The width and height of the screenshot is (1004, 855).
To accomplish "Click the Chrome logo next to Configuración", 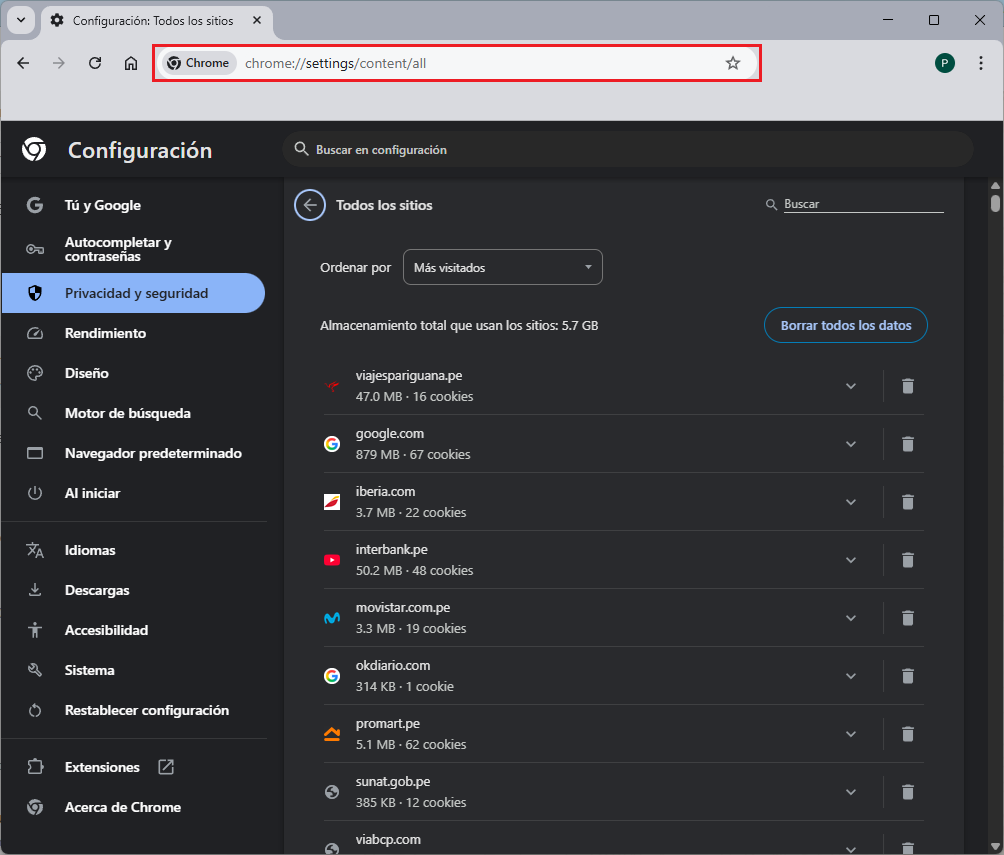I will pyautogui.click(x=34, y=149).
